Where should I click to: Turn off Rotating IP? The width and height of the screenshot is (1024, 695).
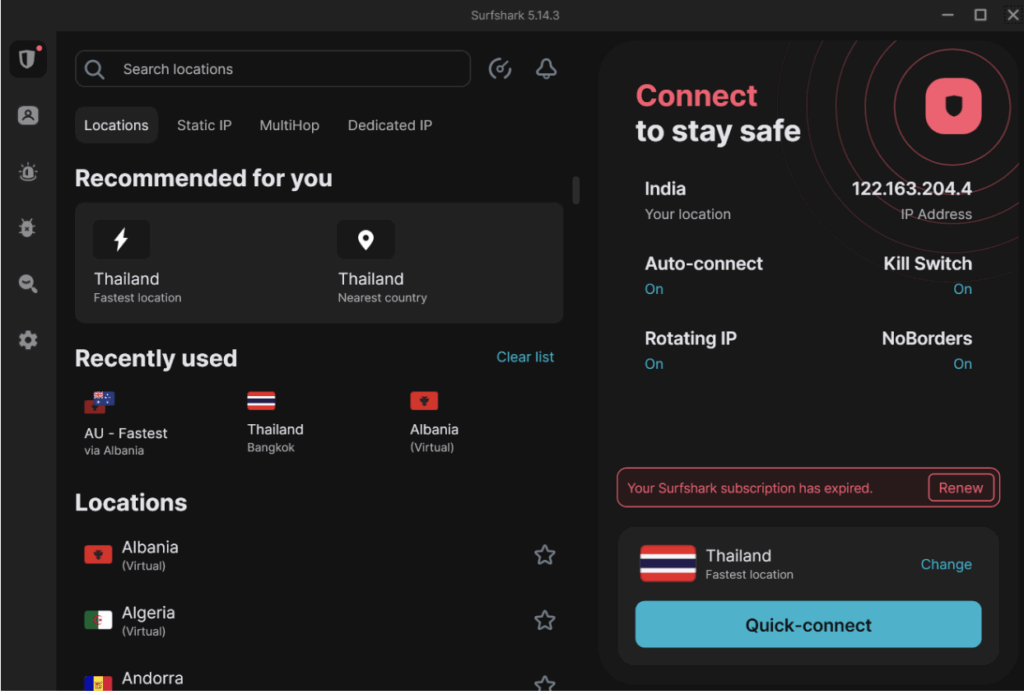pos(653,363)
